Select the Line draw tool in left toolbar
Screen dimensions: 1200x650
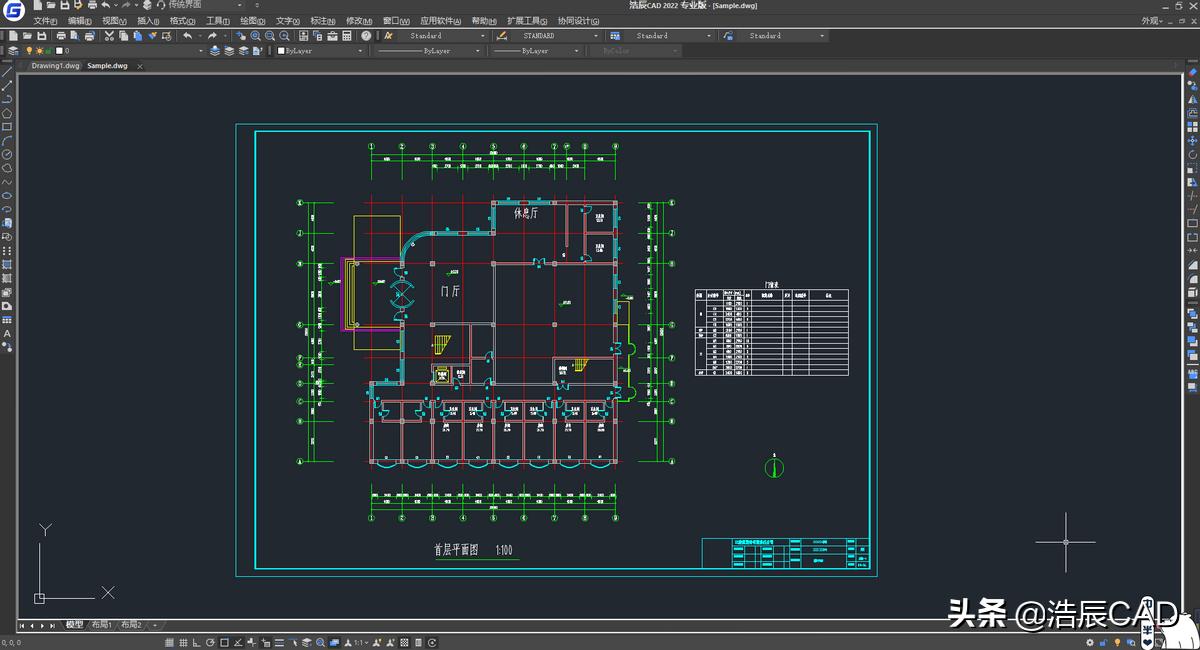click(7, 72)
